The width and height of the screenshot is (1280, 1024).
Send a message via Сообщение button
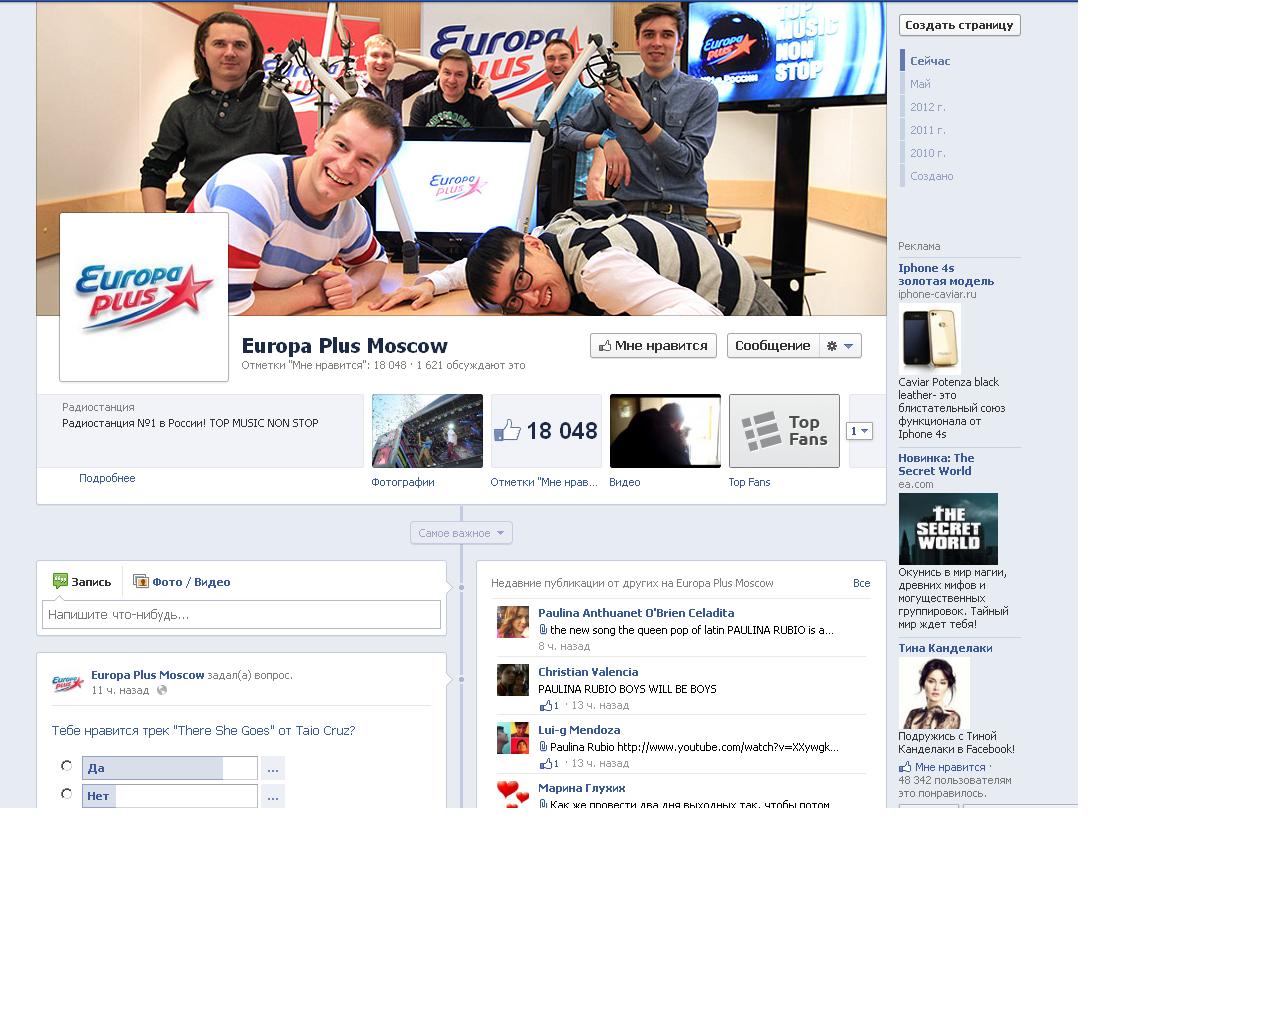pos(773,346)
